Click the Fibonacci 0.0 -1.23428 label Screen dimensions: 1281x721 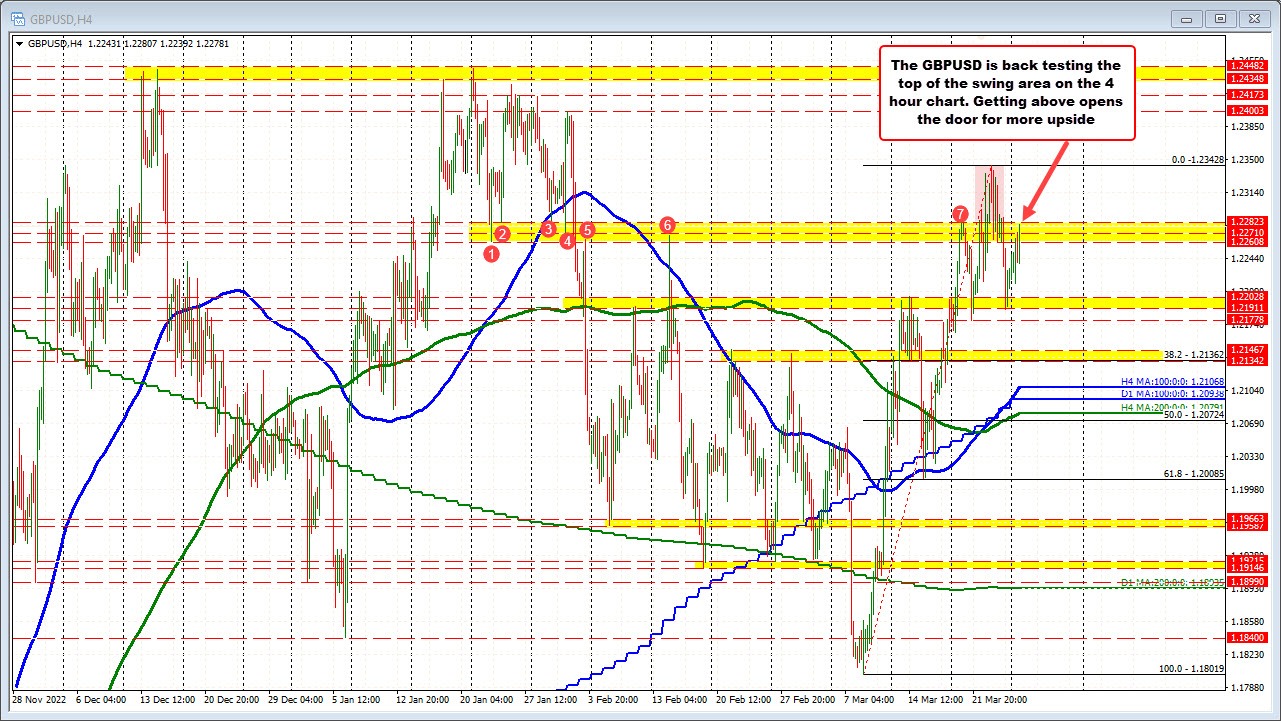1197,160
